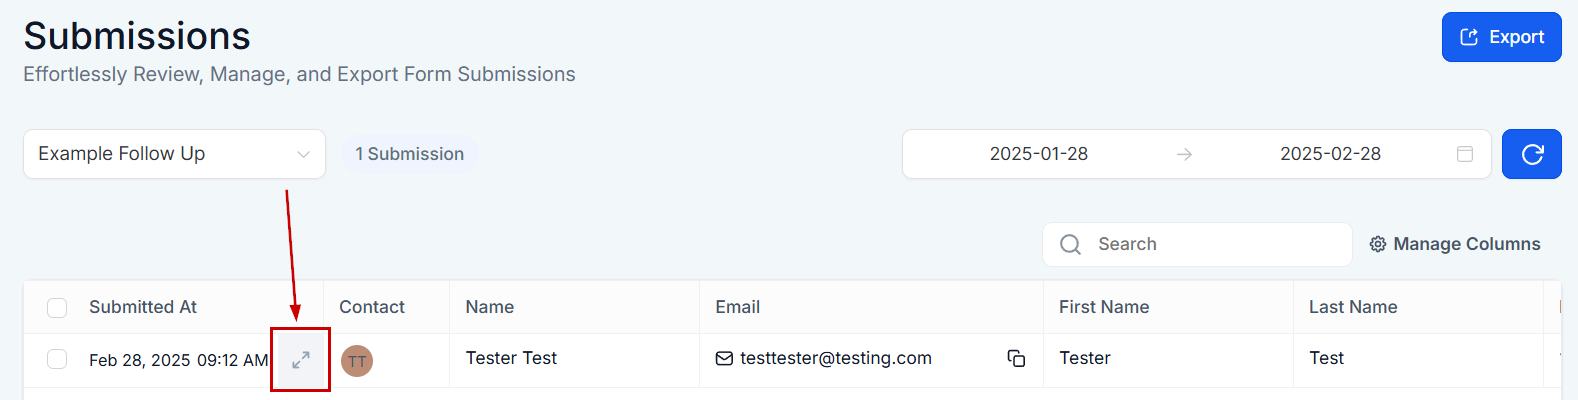Click the TT contact avatar

pos(357,361)
